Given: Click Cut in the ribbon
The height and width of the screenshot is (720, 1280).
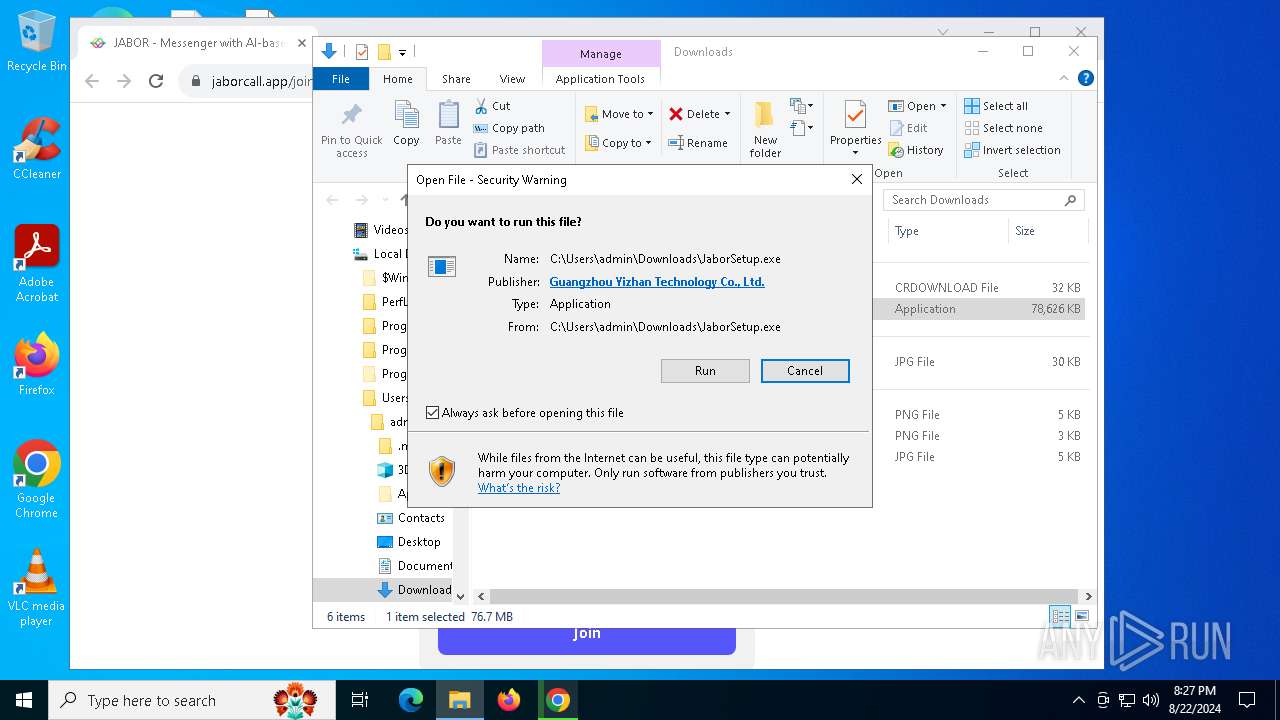Looking at the screenshot, I should [492, 106].
